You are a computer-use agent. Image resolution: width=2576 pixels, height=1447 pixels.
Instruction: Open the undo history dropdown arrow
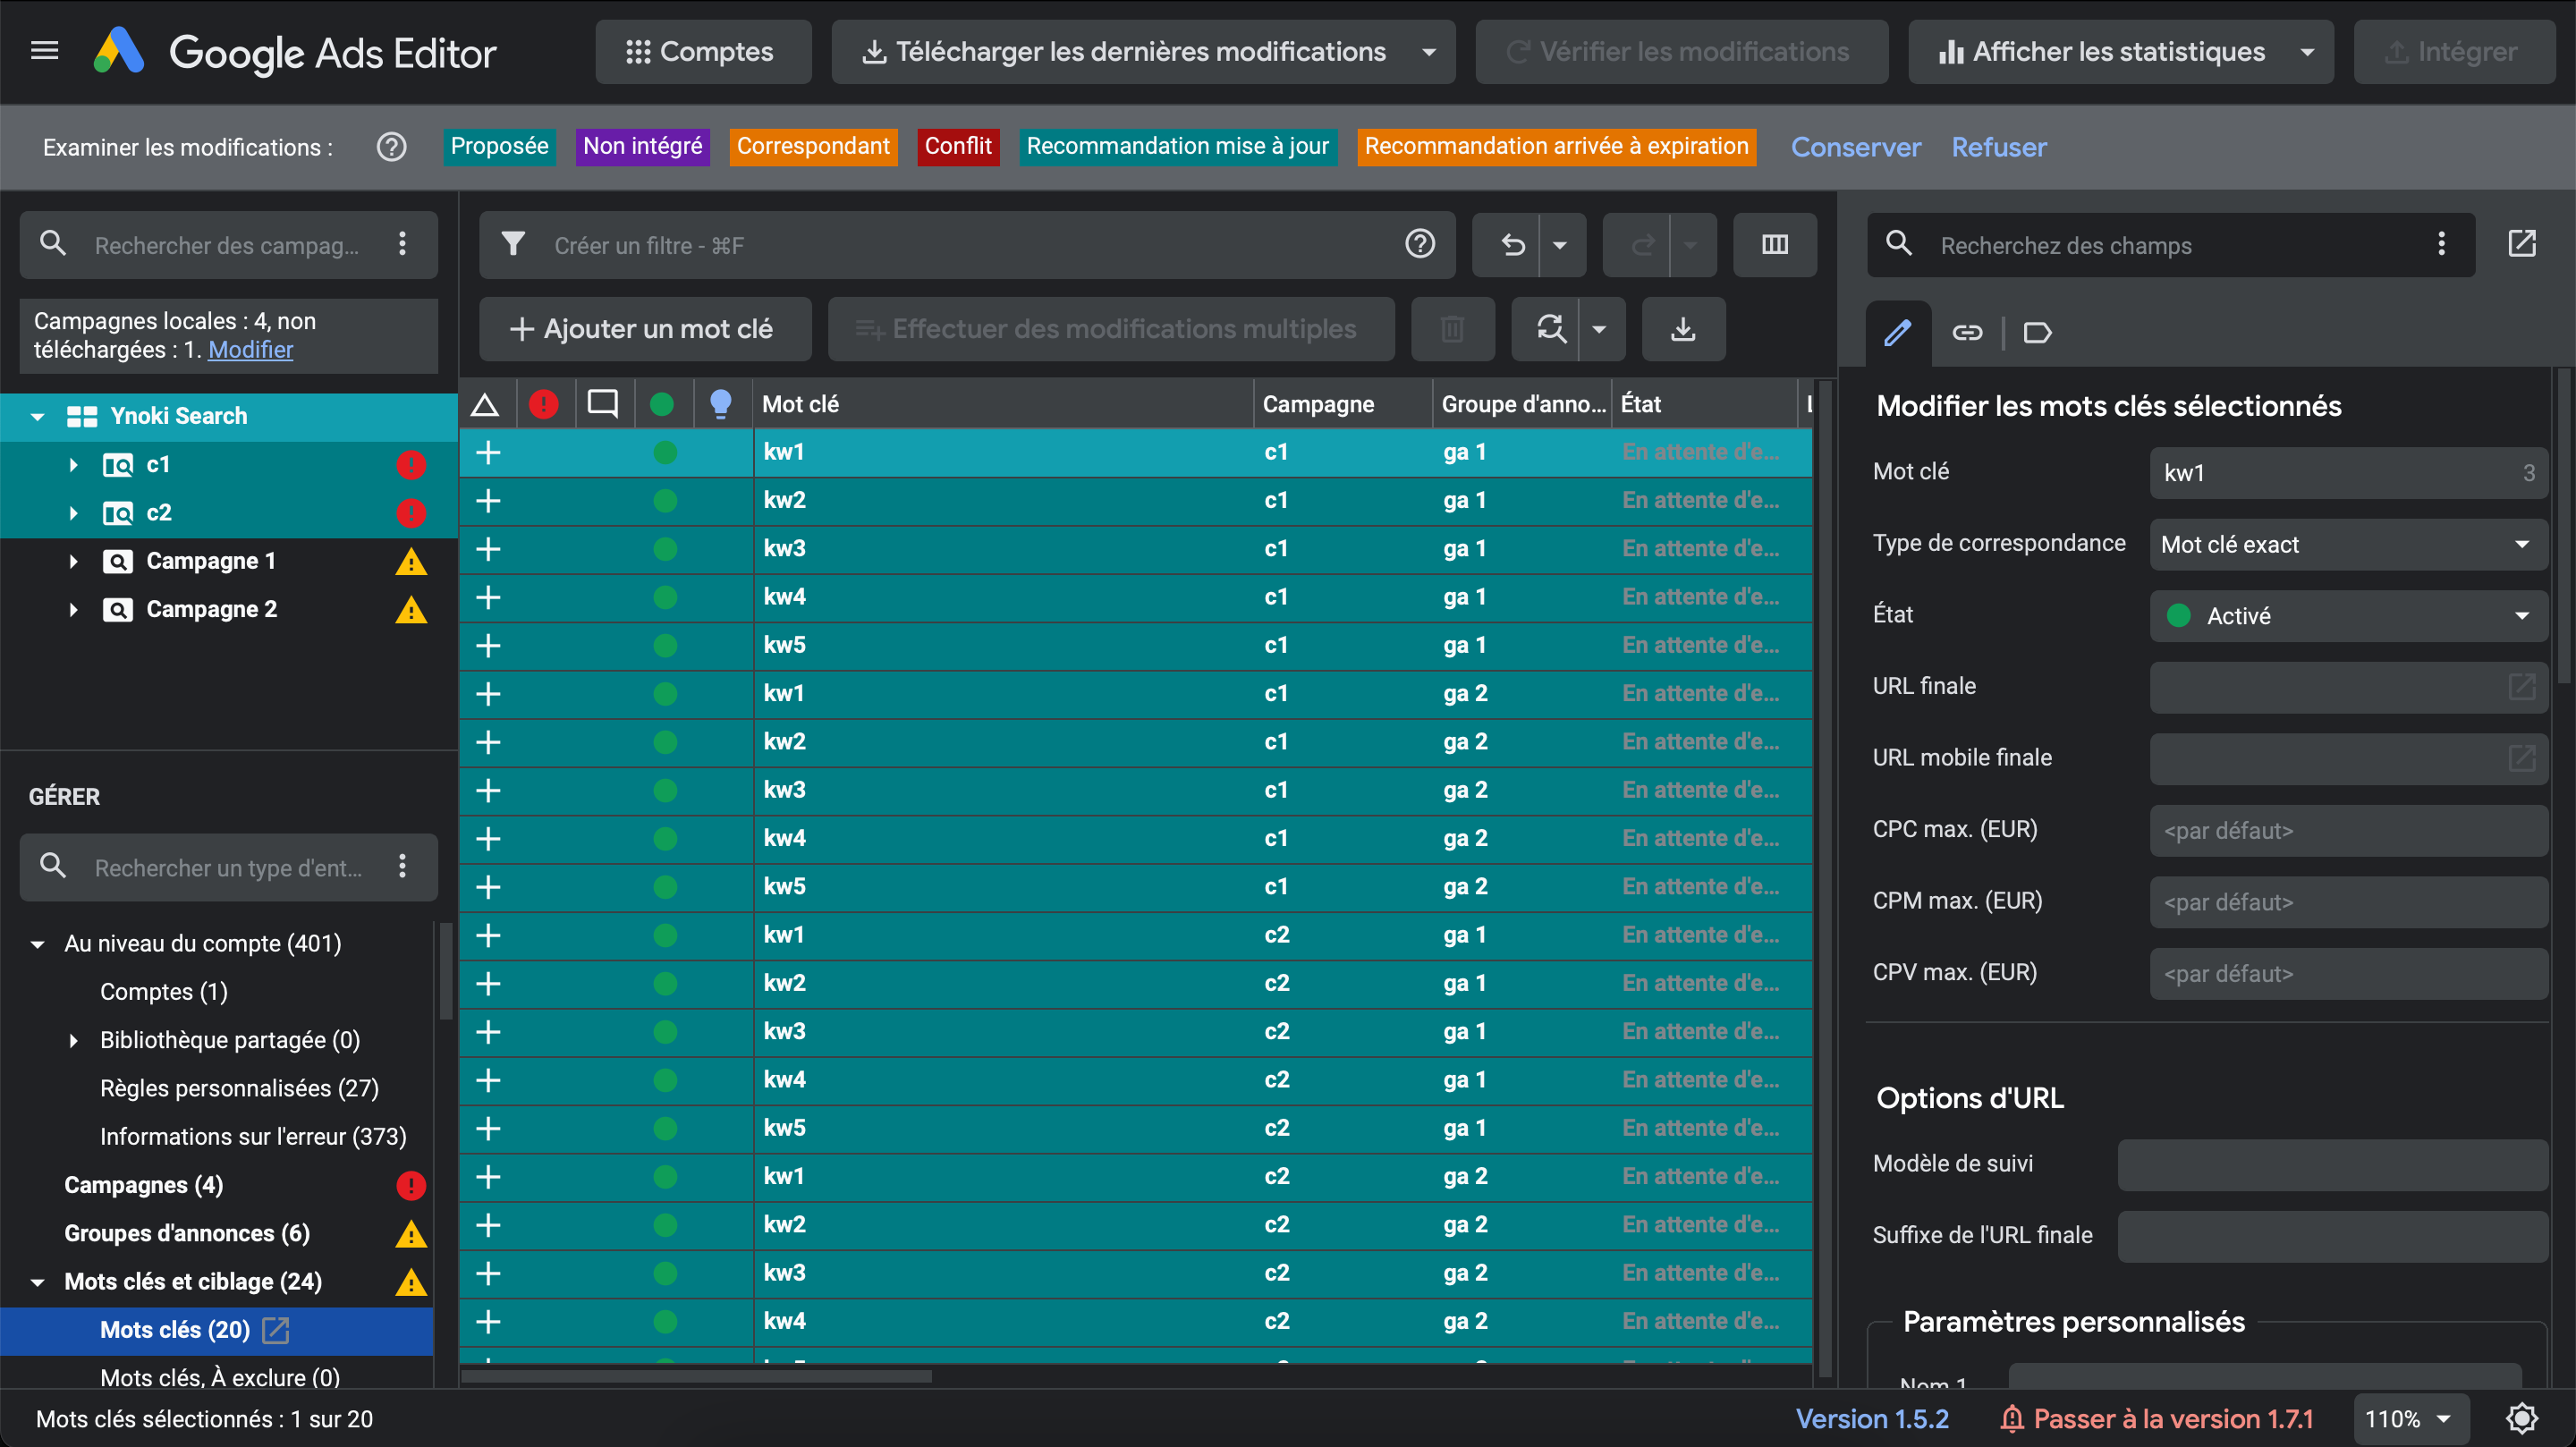point(1560,245)
